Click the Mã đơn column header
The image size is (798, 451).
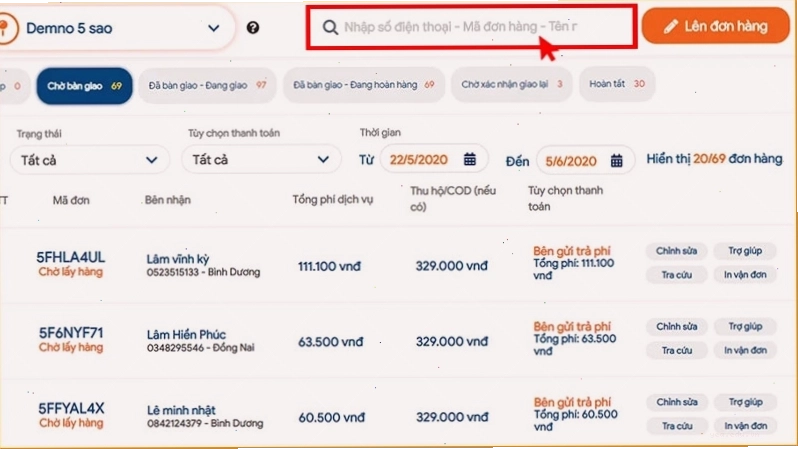coord(71,200)
